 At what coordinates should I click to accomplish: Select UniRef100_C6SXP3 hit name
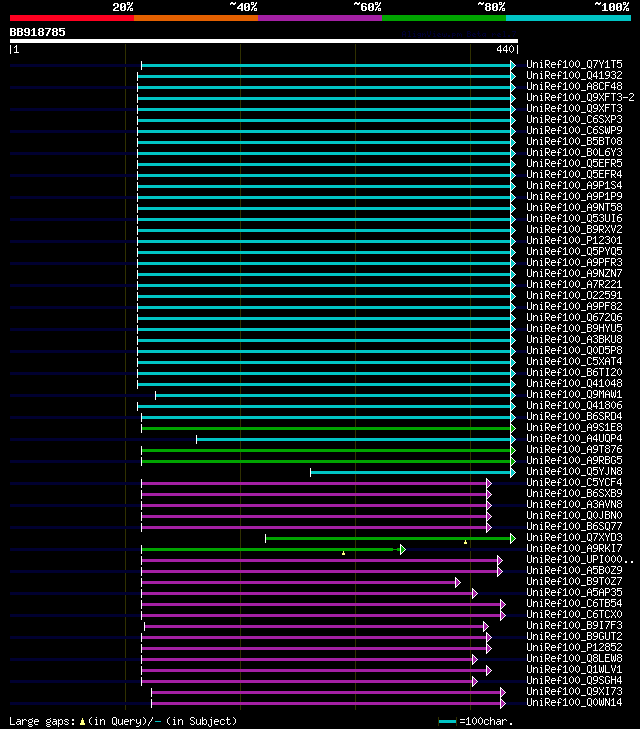[574, 119]
